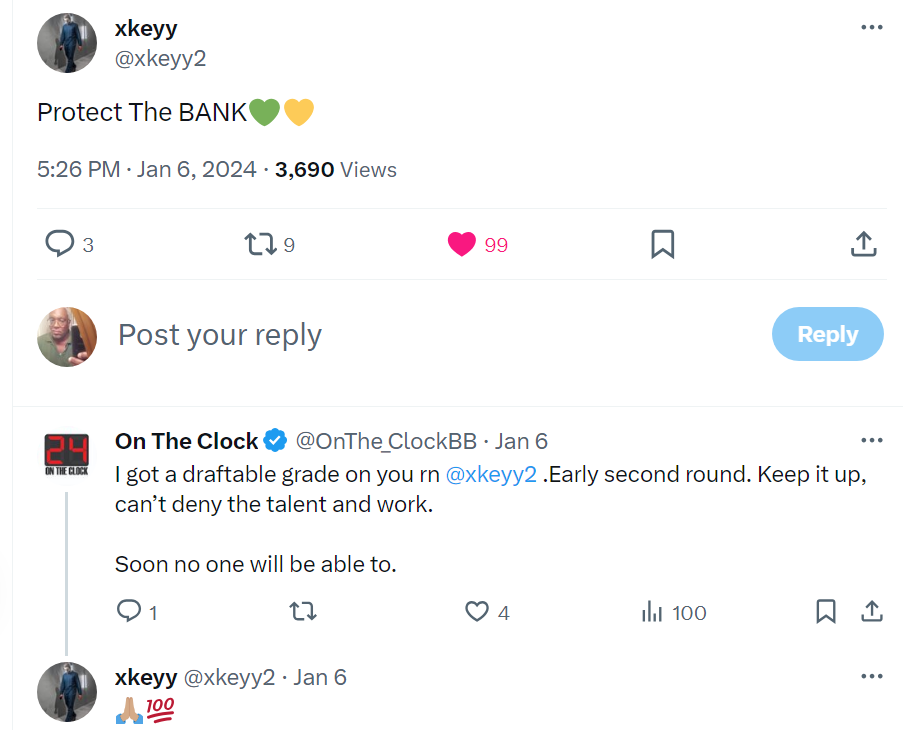The image size is (903, 730).
Task: Unlike the main post with pink heart
Action: (x=462, y=244)
